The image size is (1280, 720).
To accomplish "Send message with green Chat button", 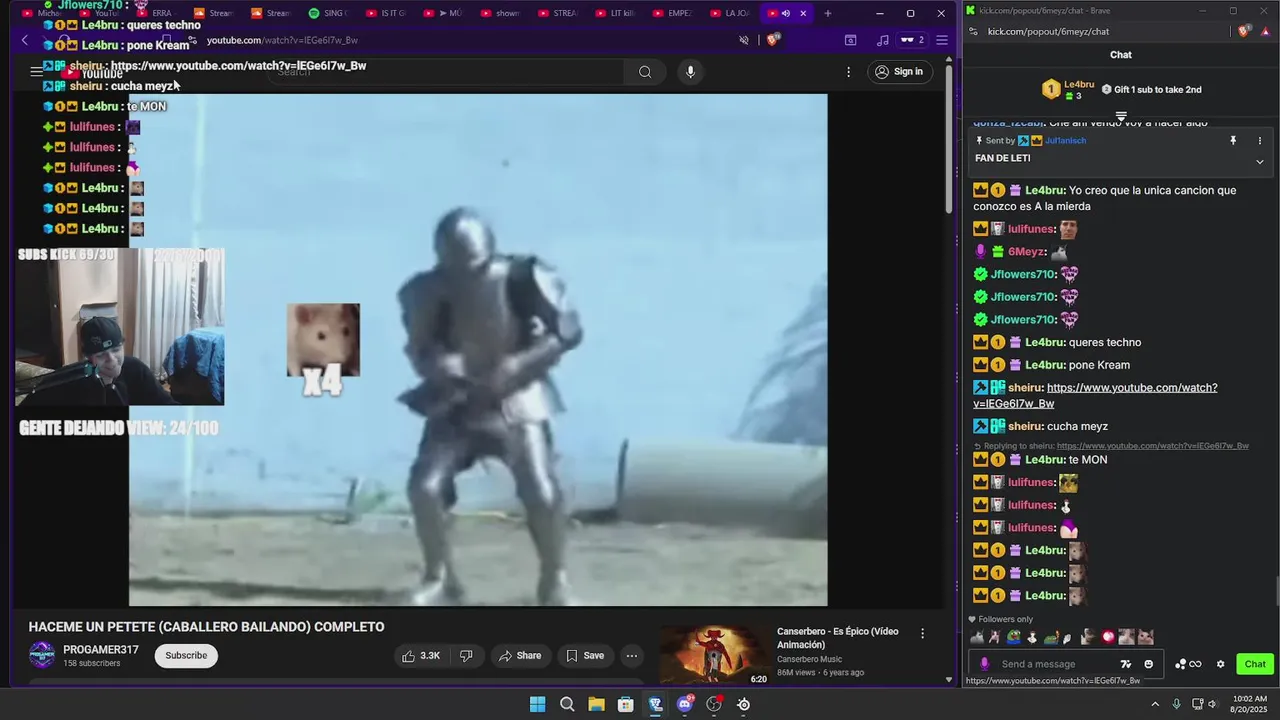I will (1255, 664).
